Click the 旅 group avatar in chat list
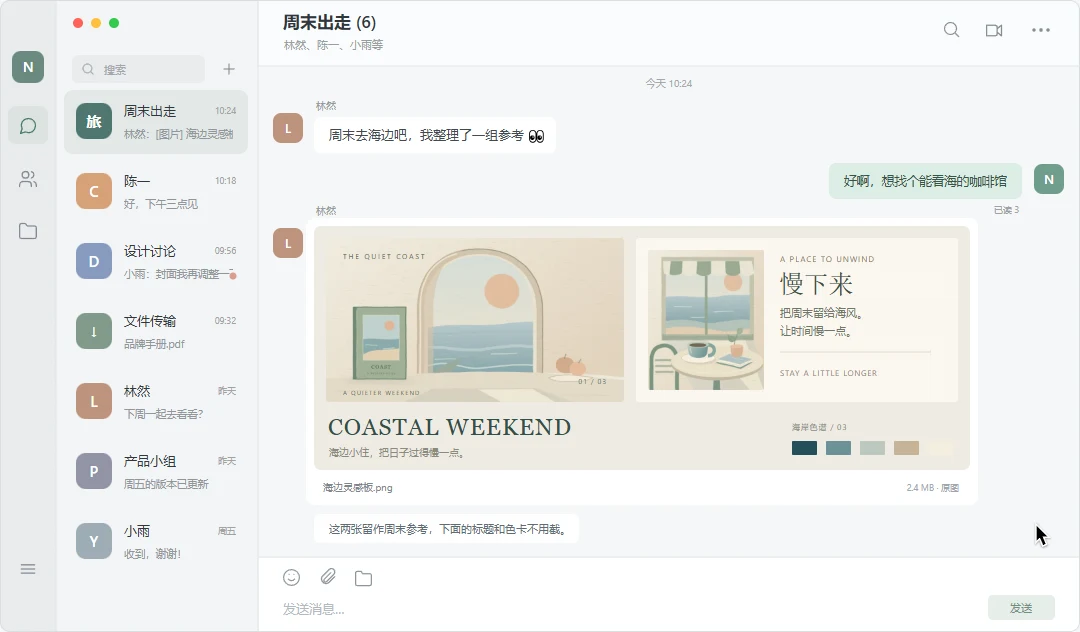The height and width of the screenshot is (632, 1080). (94, 122)
